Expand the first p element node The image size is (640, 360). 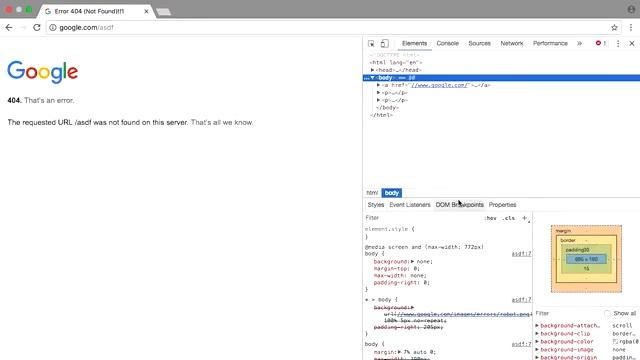pos(379,93)
